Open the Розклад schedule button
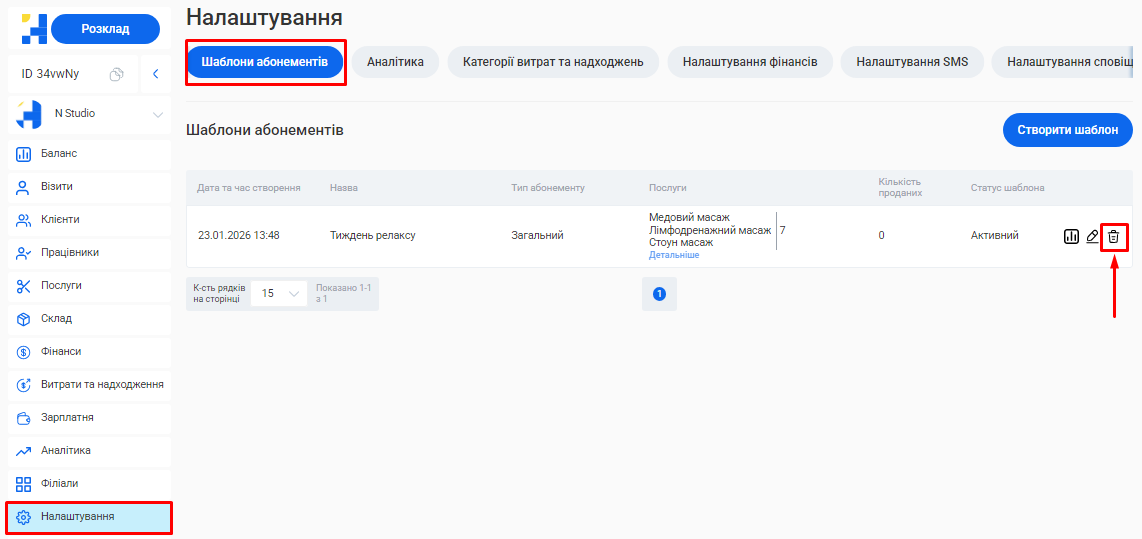 coord(106,29)
